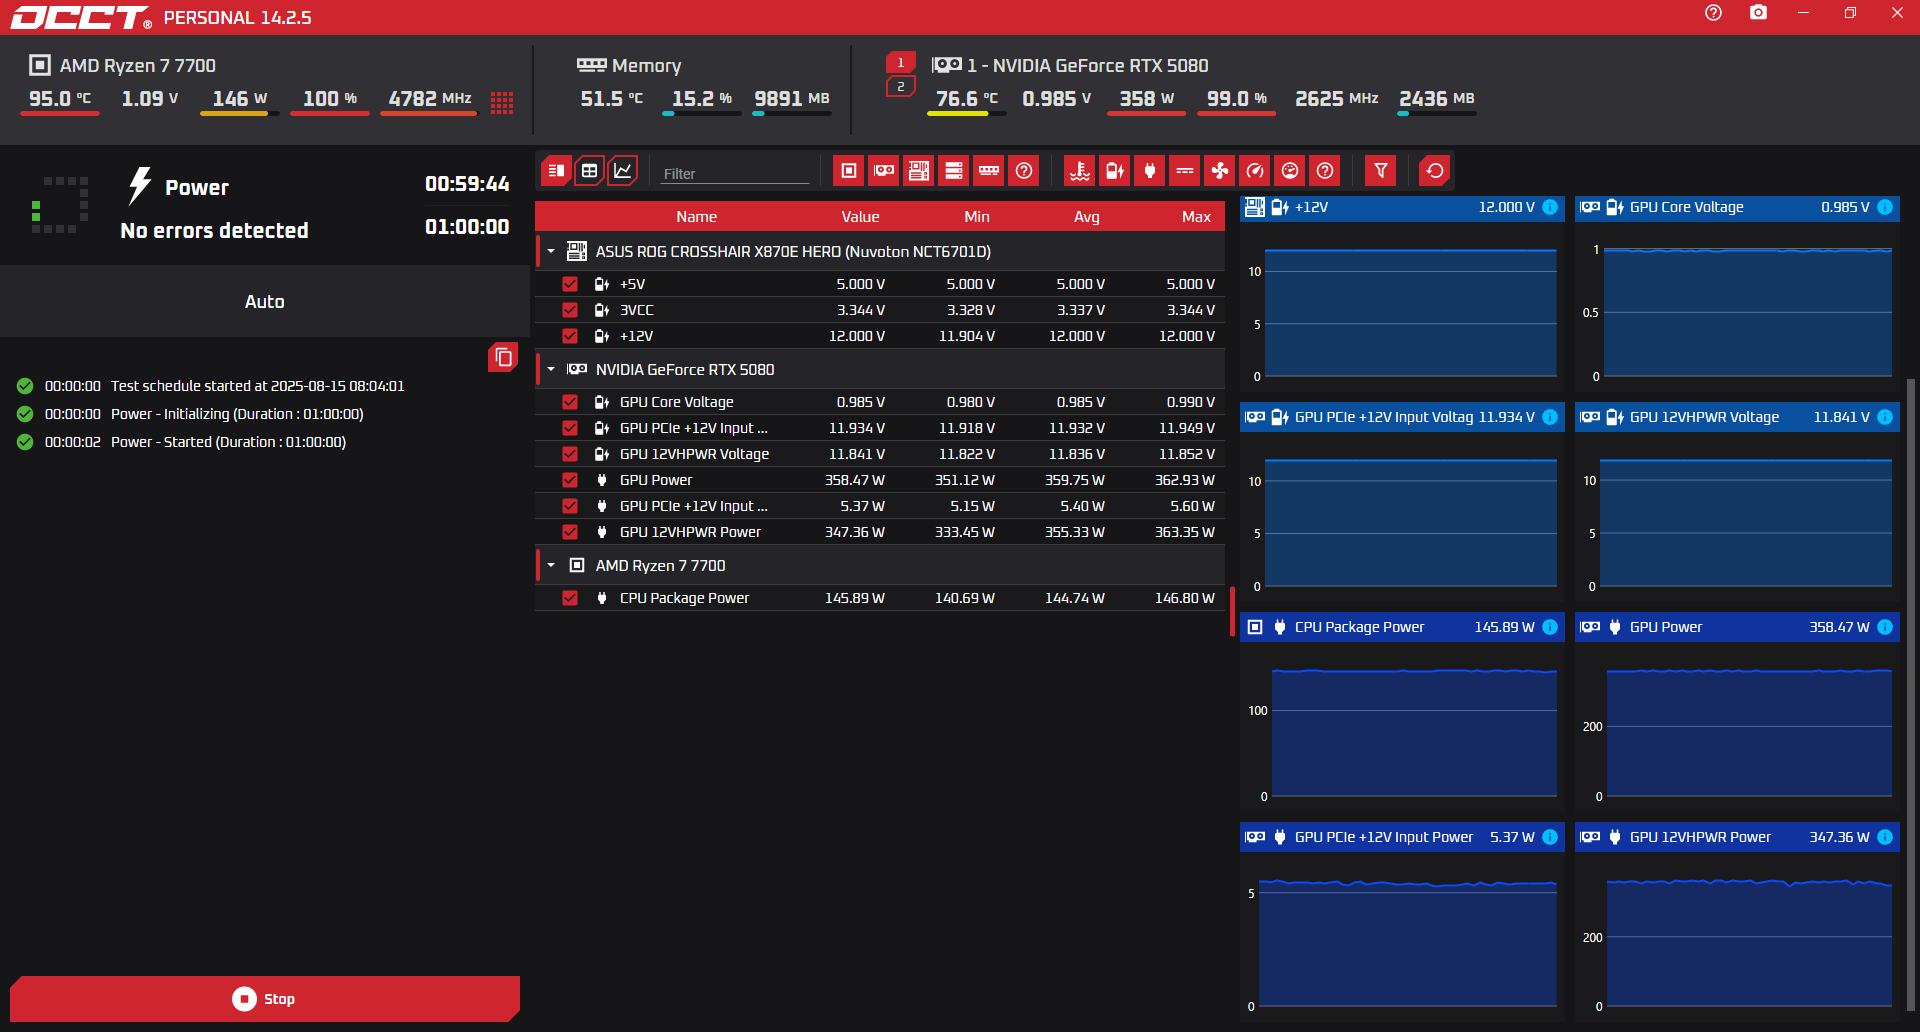Screen dimensions: 1920x1032
Task: Open info for the CPU Package Power graph
Action: coord(1550,627)
